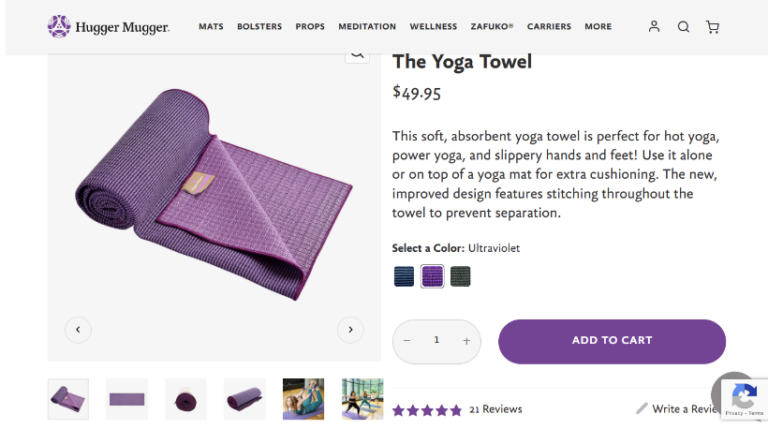
Task: Select the blue color swatch
Action: [x=404, y=276]
